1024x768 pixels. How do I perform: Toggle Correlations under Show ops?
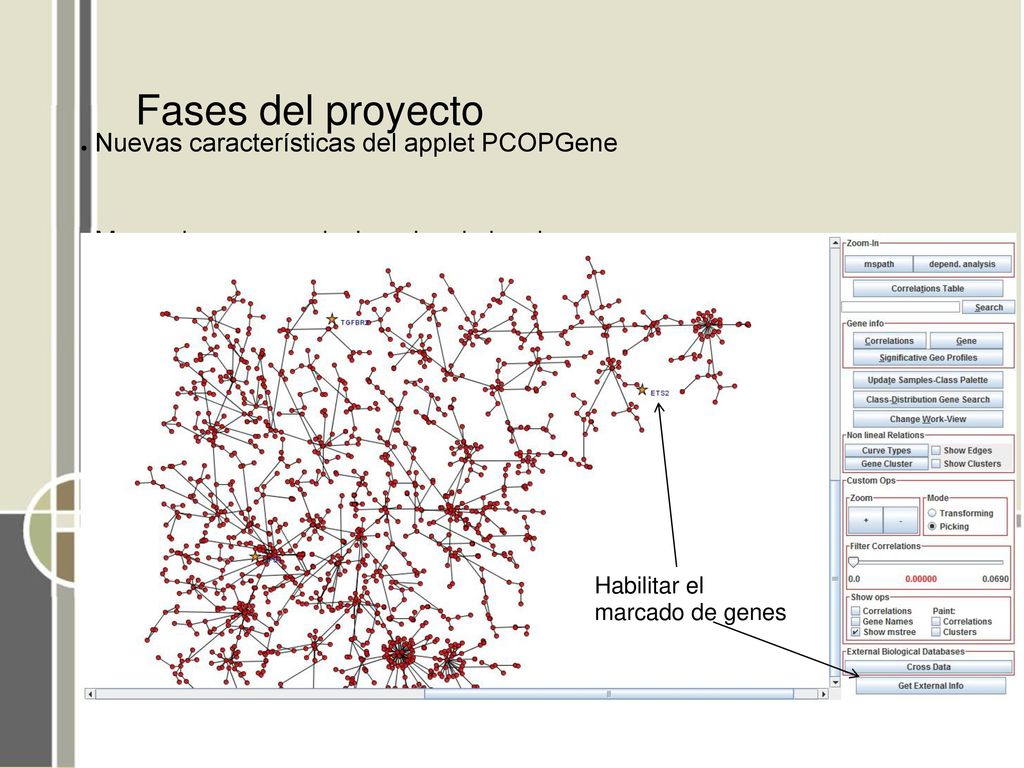pyautogui.click(x=856, y=611)
